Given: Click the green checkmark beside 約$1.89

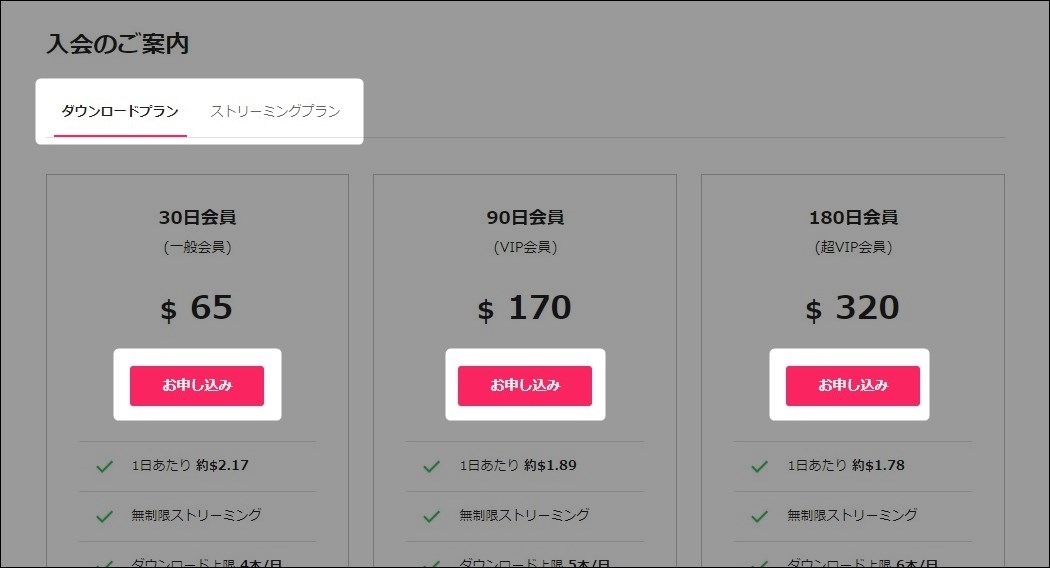Looking at the screenshot, I should click(x=431, y=466).
